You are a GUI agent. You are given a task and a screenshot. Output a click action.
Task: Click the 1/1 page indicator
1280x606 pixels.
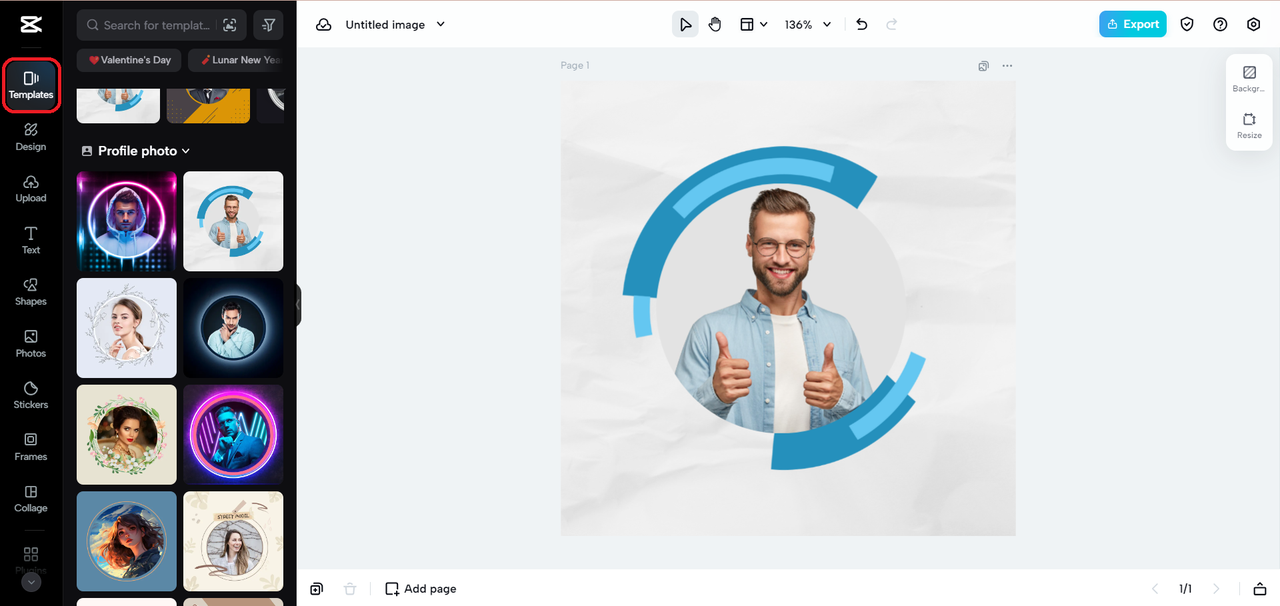tap(1186, 589)
